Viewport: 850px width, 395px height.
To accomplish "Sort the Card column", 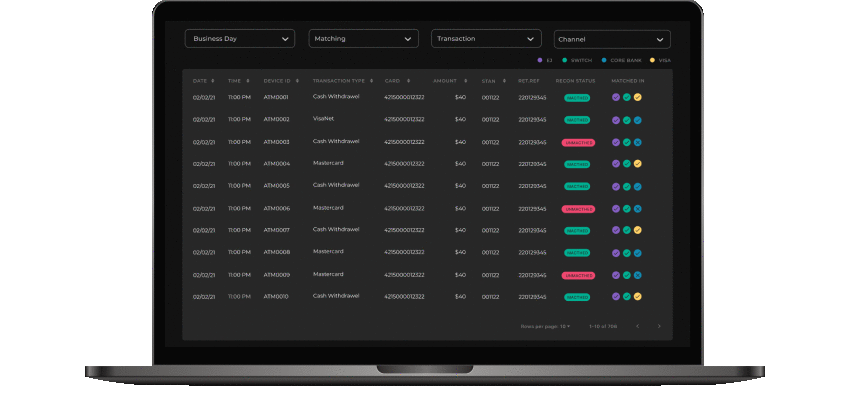I will 408,81.
